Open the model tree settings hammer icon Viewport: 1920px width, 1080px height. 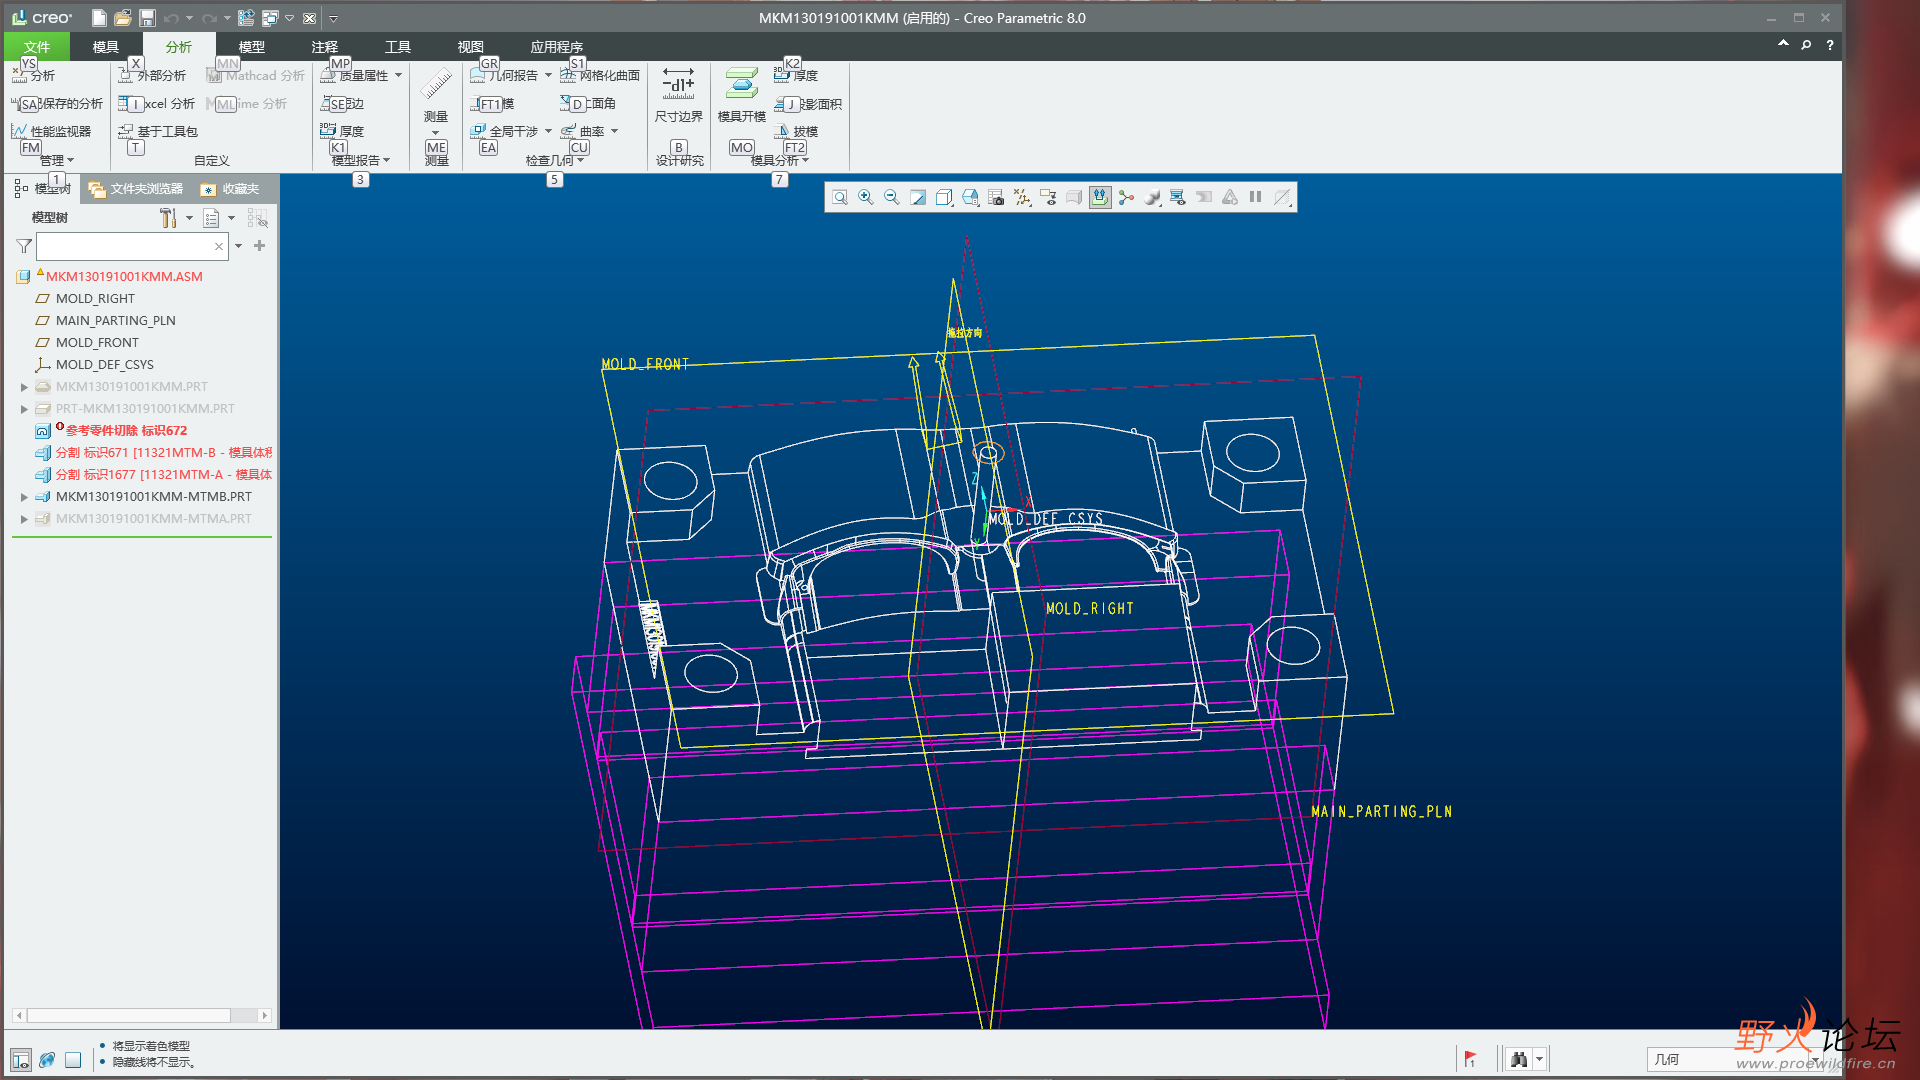[x=168, y=218]
